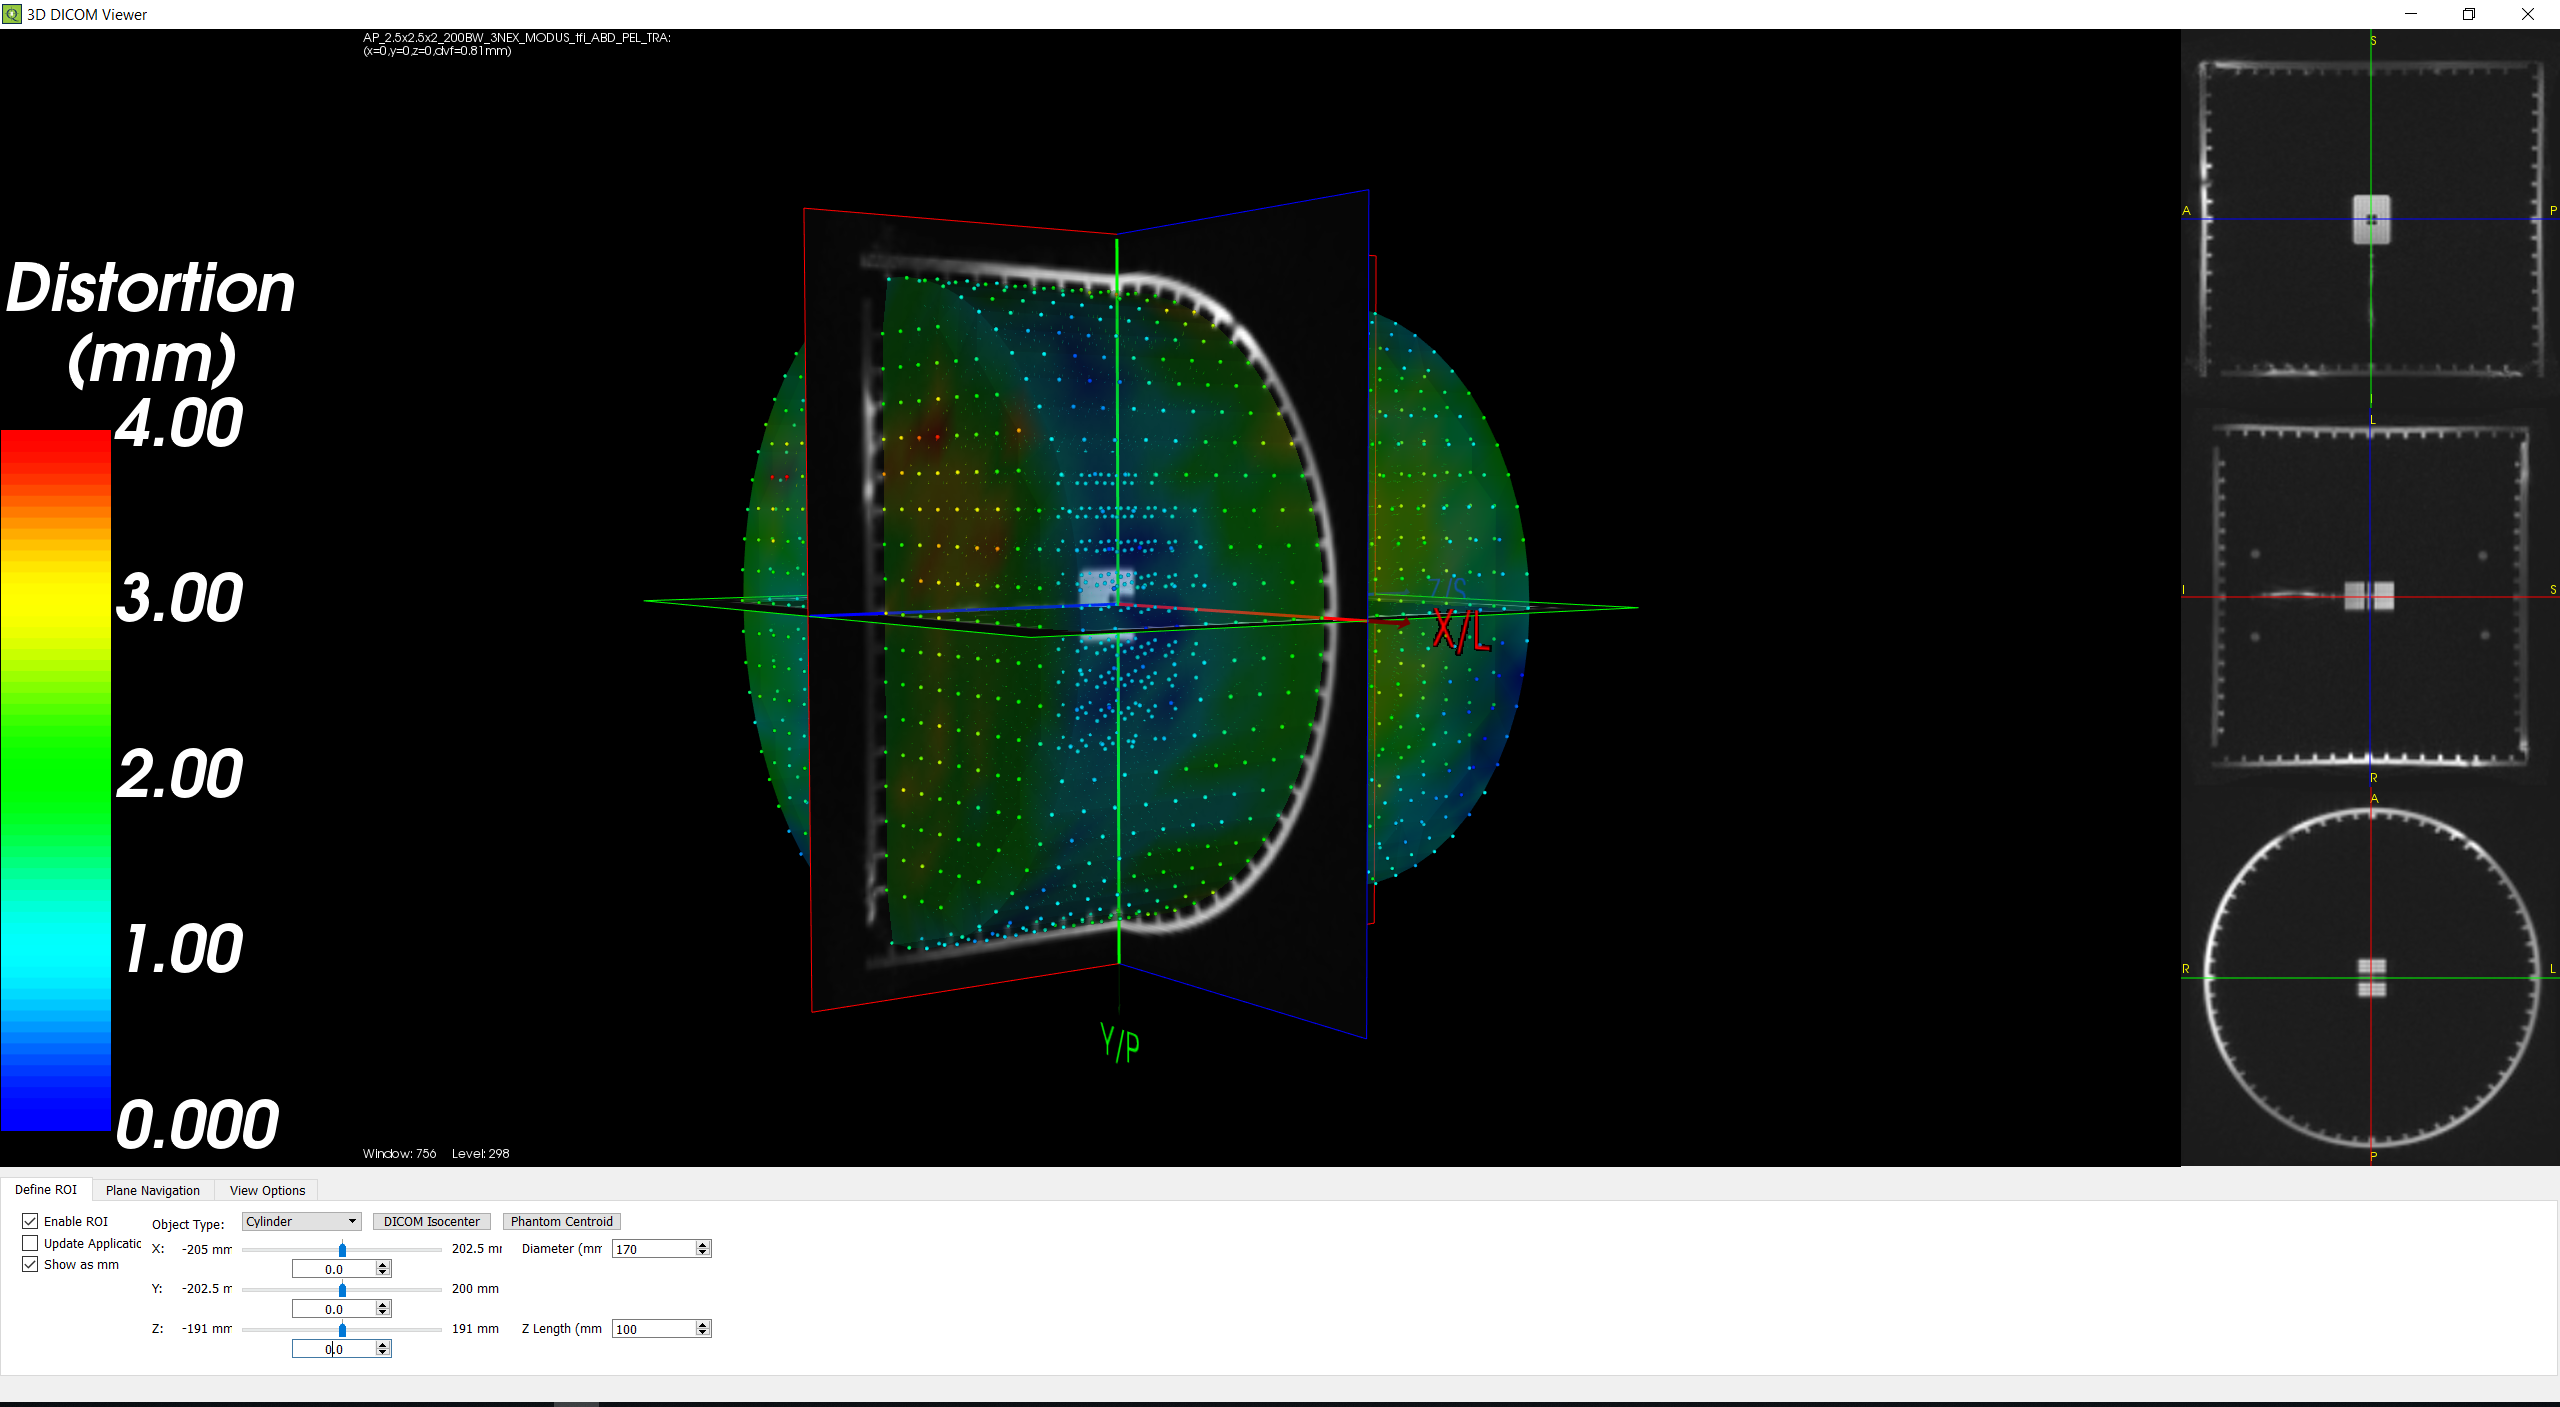Select the Plane Navigation tab
This screenshot has width=2560, height=1407.
154,1190
